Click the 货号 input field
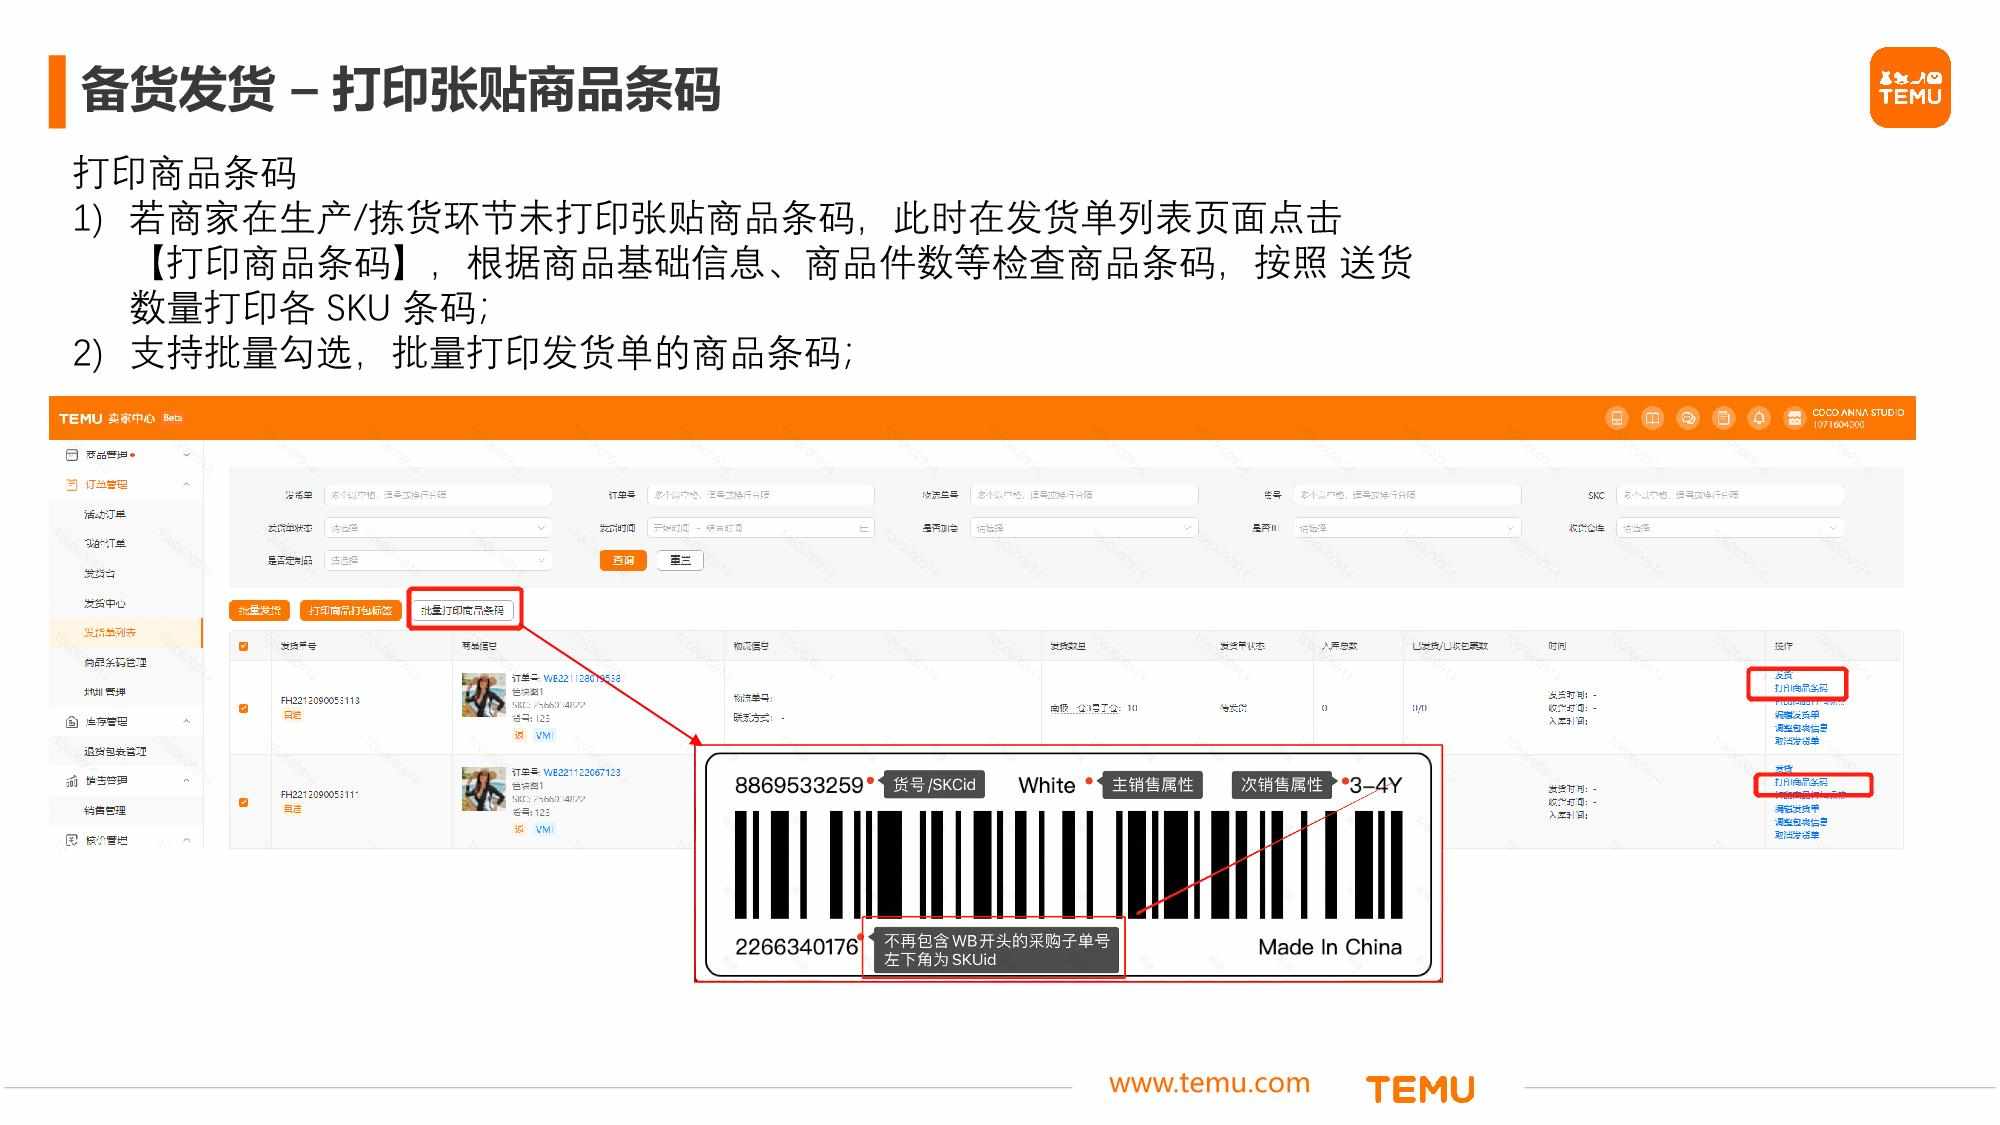This screenshot has height=1125, width=2000. (1407, 495)
